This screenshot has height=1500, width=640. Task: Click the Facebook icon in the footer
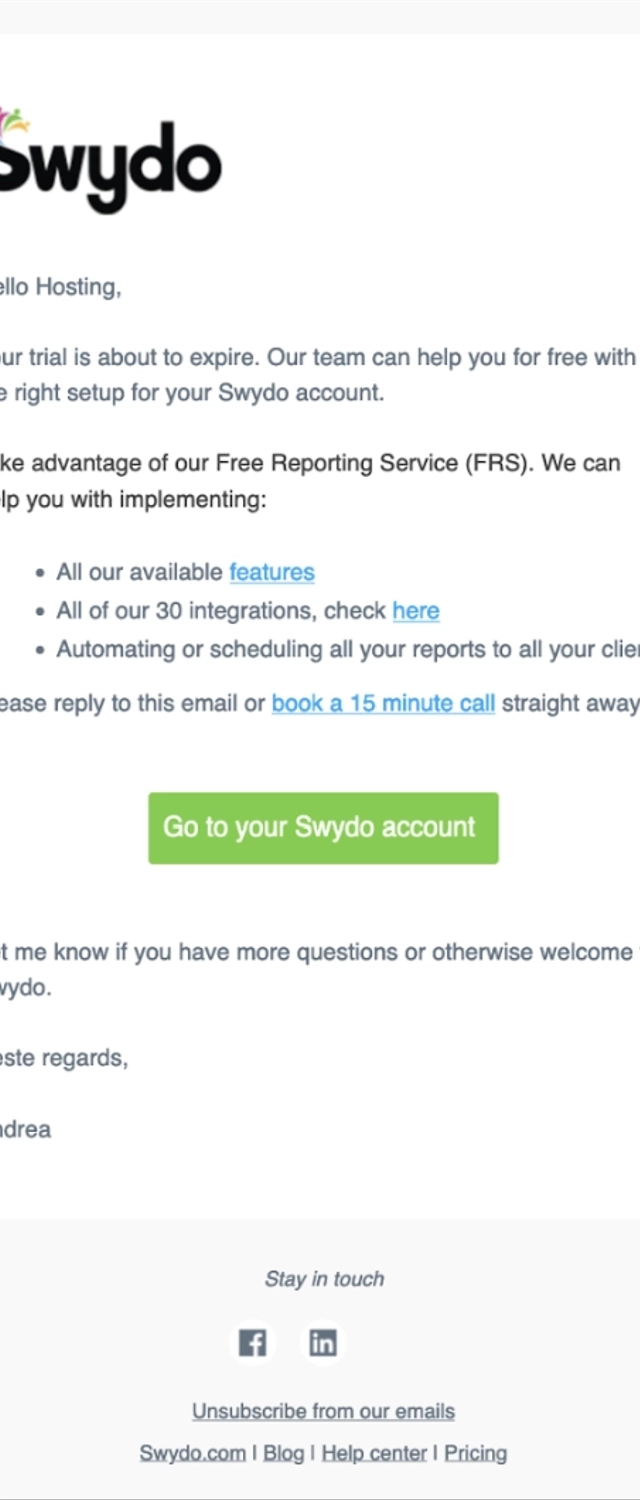point(252,1343)
